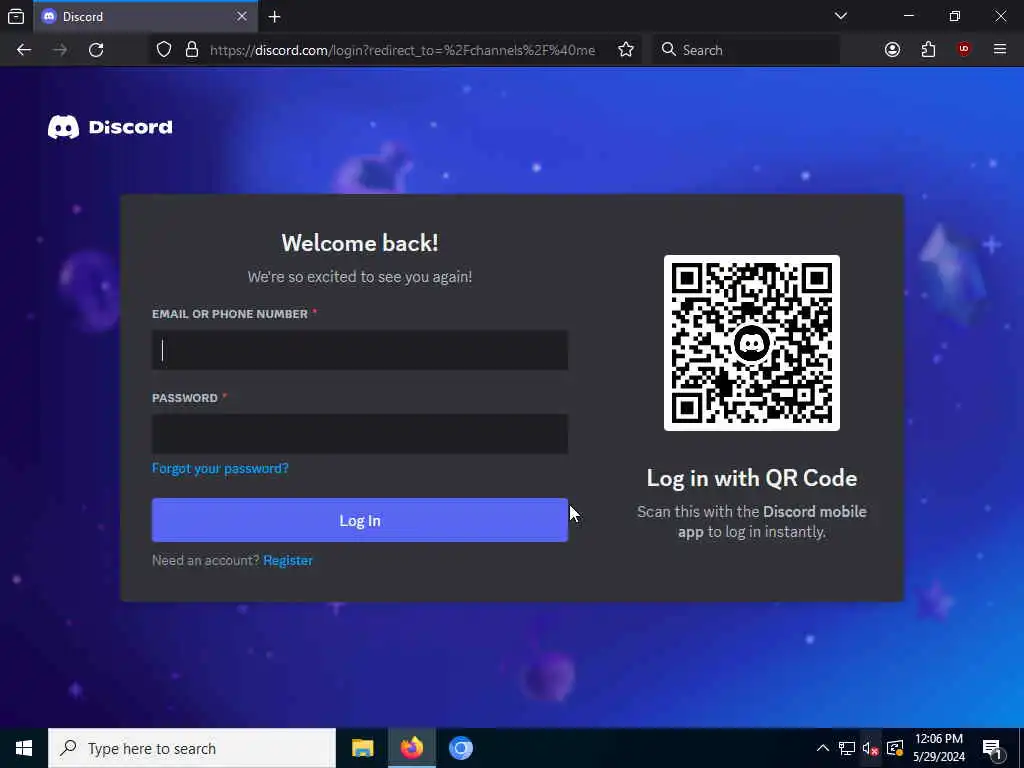Minimize the Firefox window
The image size is (1024, 768).
pos(908,16)
